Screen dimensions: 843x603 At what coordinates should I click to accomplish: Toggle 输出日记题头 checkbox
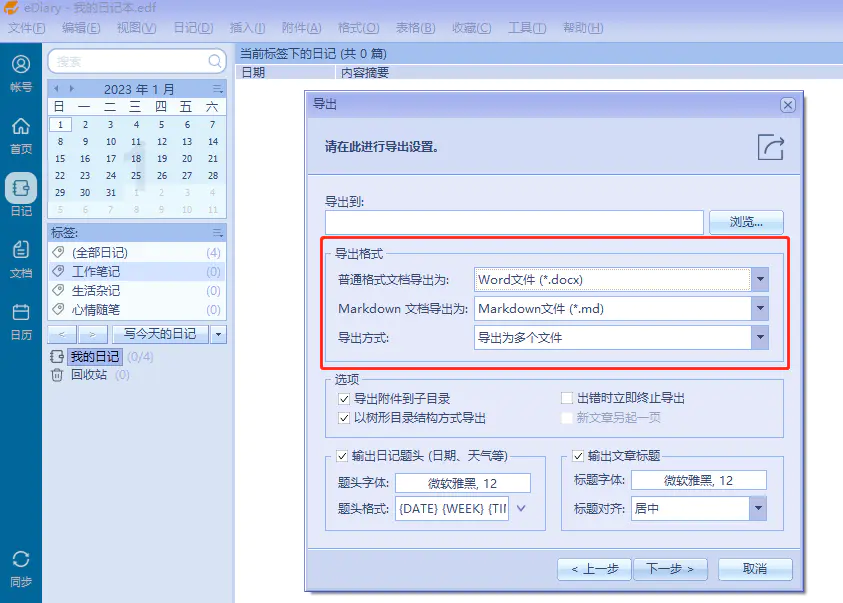(x=342, y=456)
